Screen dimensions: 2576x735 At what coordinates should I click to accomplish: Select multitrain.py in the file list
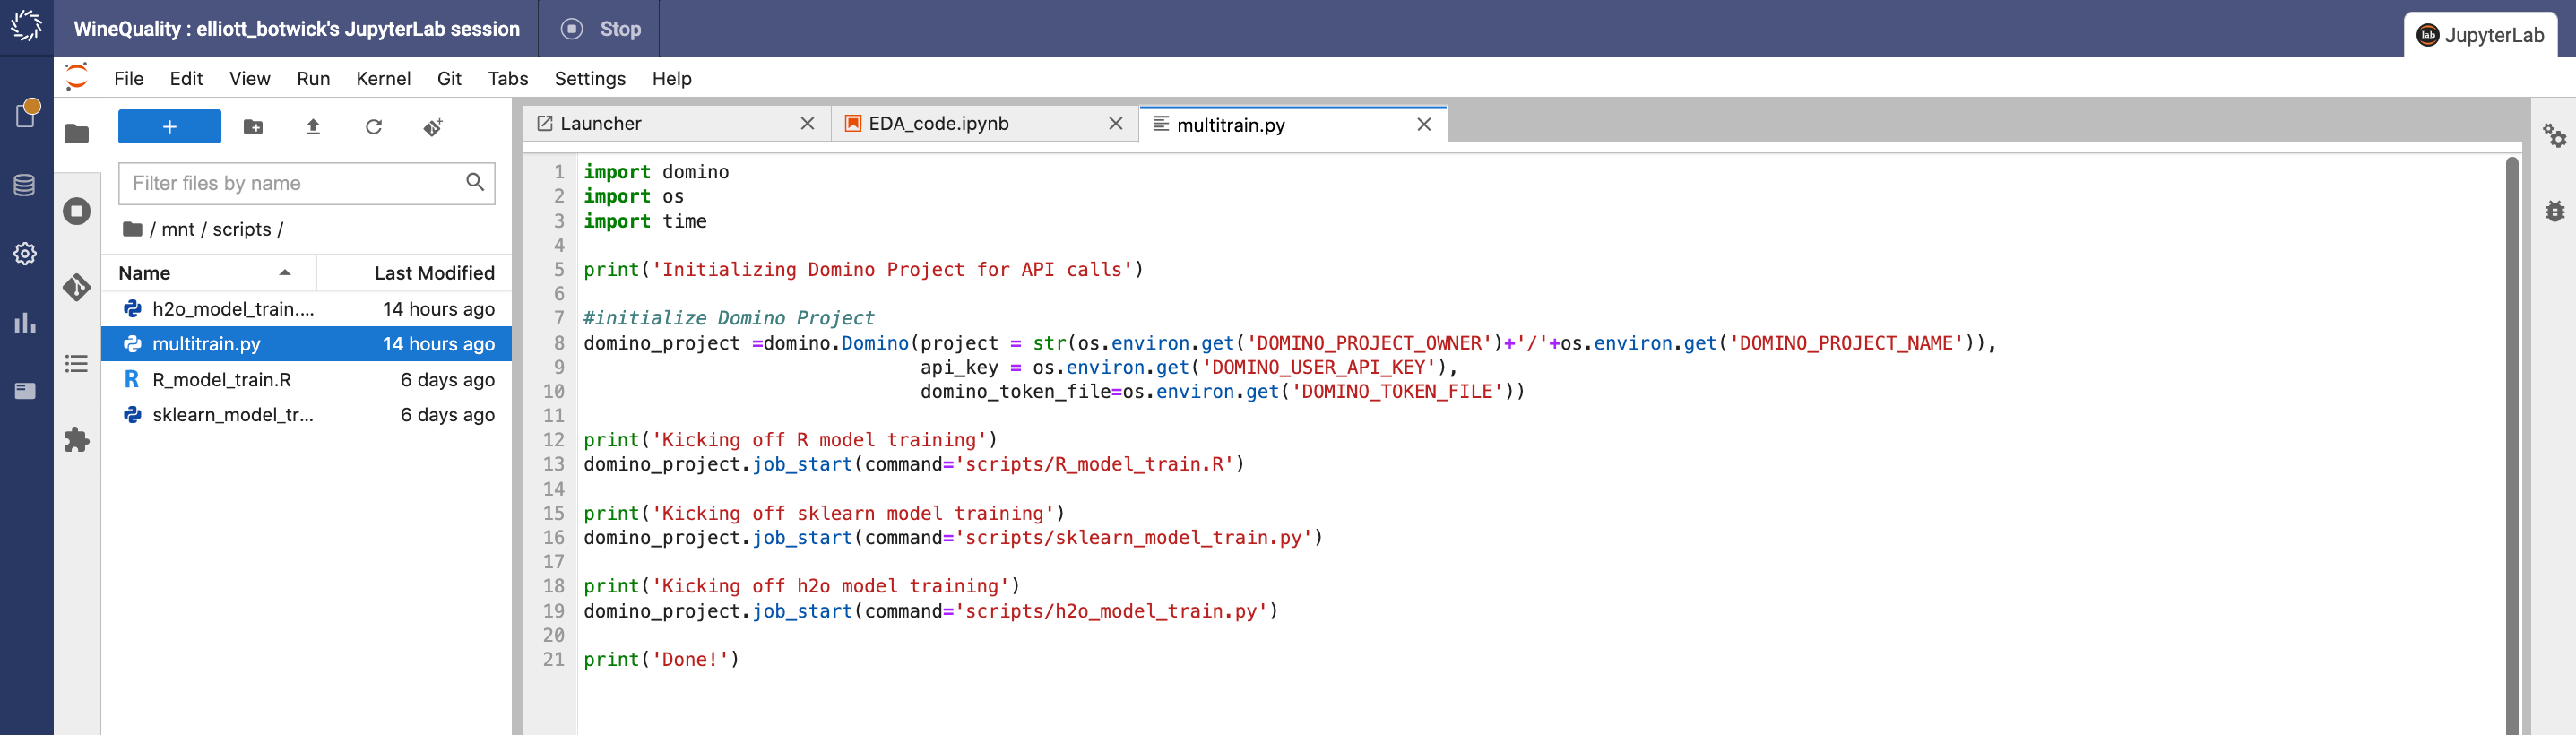point(307,344)
